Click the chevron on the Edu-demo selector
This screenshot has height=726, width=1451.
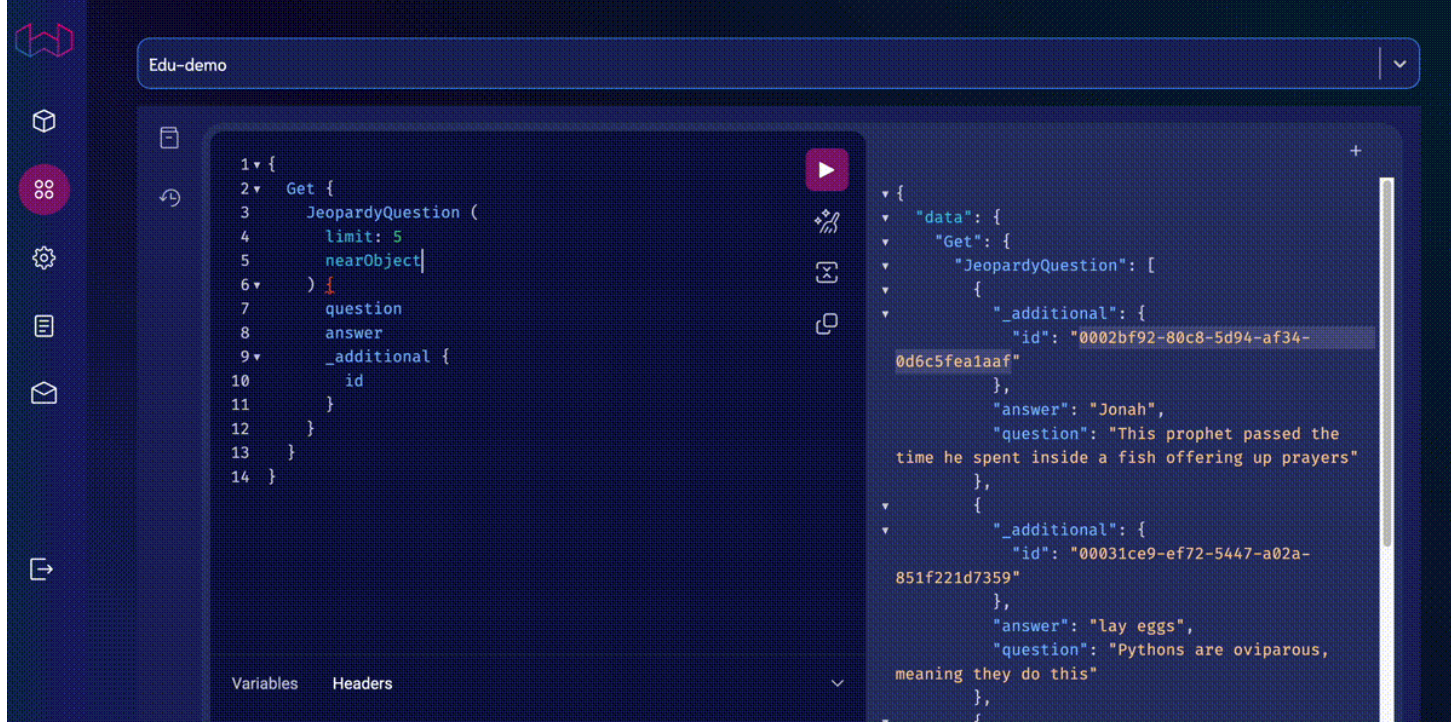pyautogui.click(x=1400, y=64)
